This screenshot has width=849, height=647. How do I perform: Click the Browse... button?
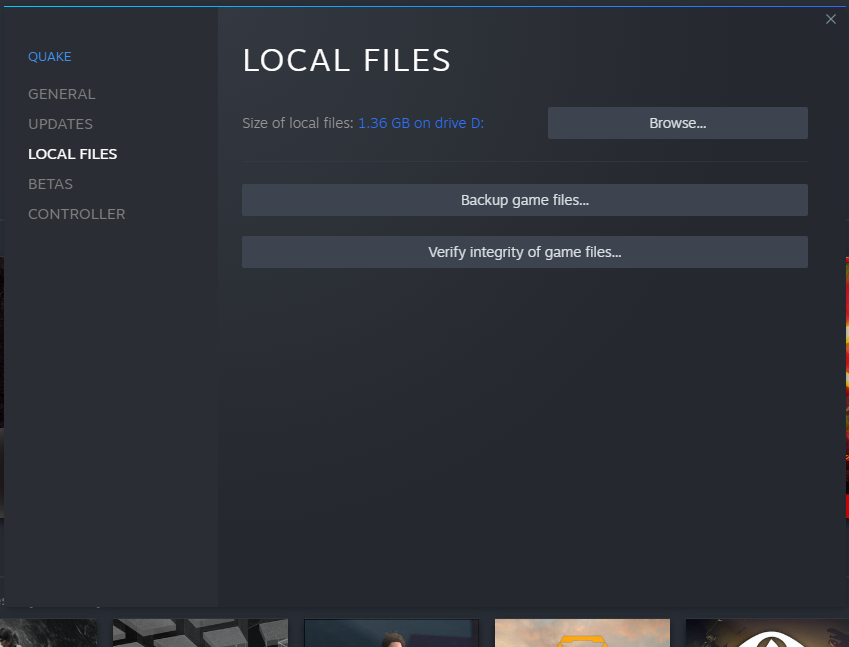[677, 123]
